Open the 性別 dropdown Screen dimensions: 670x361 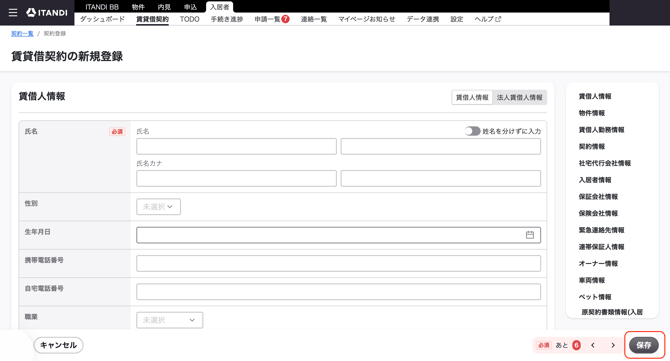[x=159, y=207]
